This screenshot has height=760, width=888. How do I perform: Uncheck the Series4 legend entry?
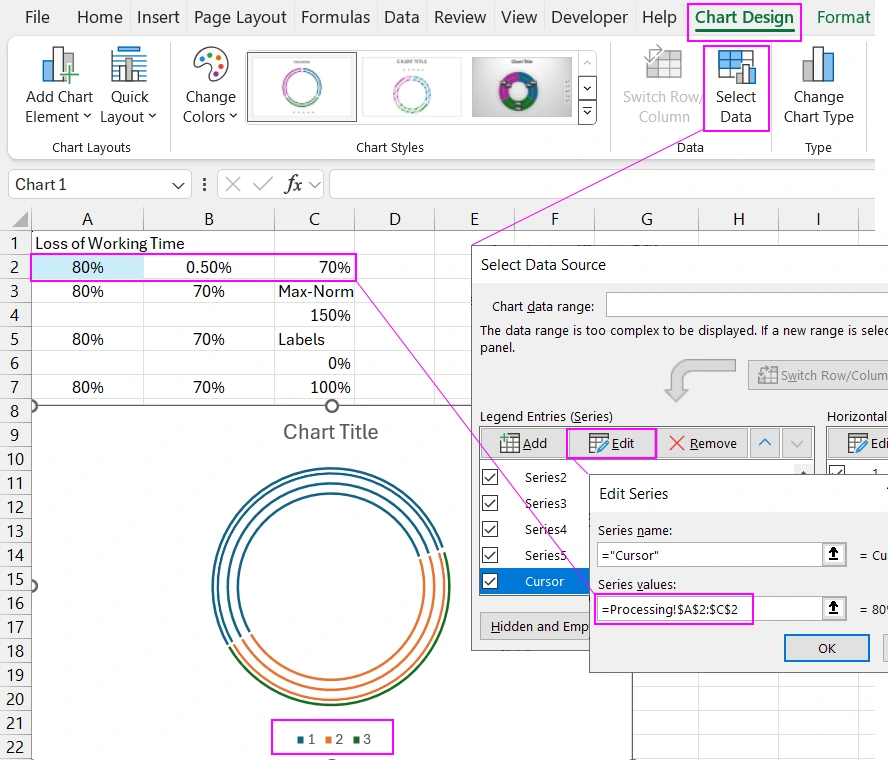pyautogui.click(x=489, y=529)
